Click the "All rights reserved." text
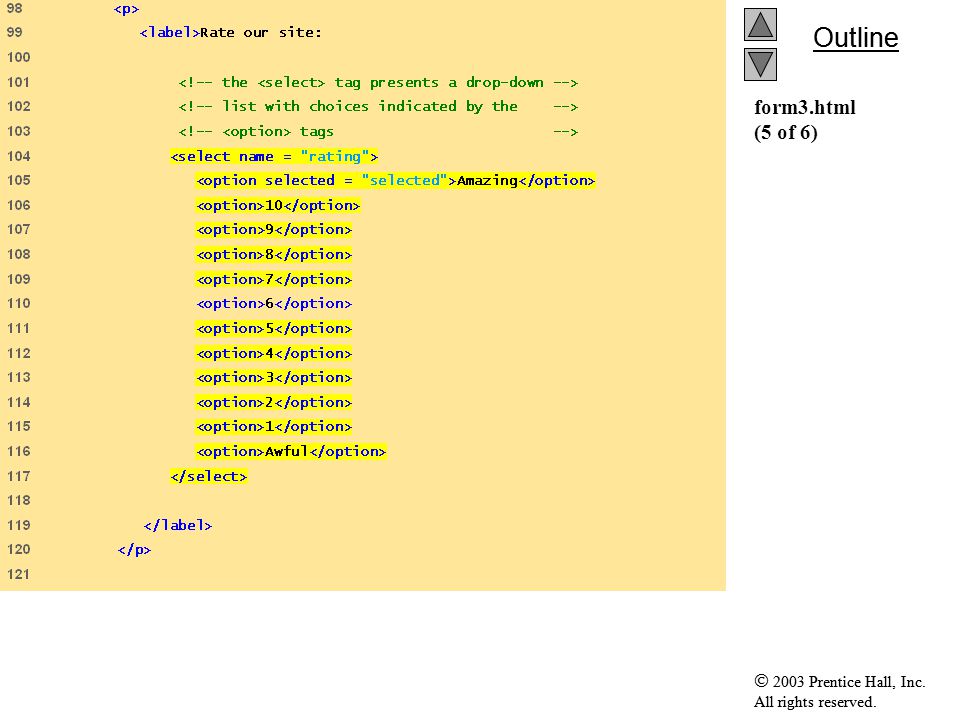Screen dimensions: 960x720 pyautogui.click(x=814, y=702)
